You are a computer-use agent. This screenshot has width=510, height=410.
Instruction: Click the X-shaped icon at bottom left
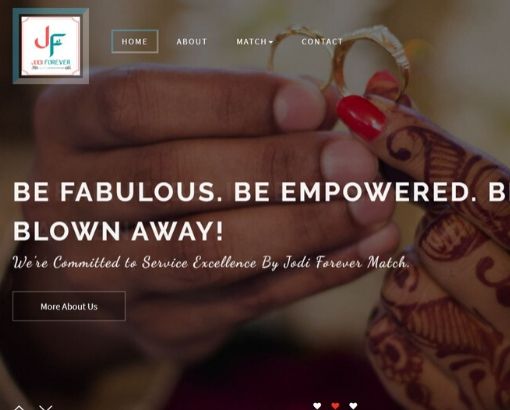[46, 407]
